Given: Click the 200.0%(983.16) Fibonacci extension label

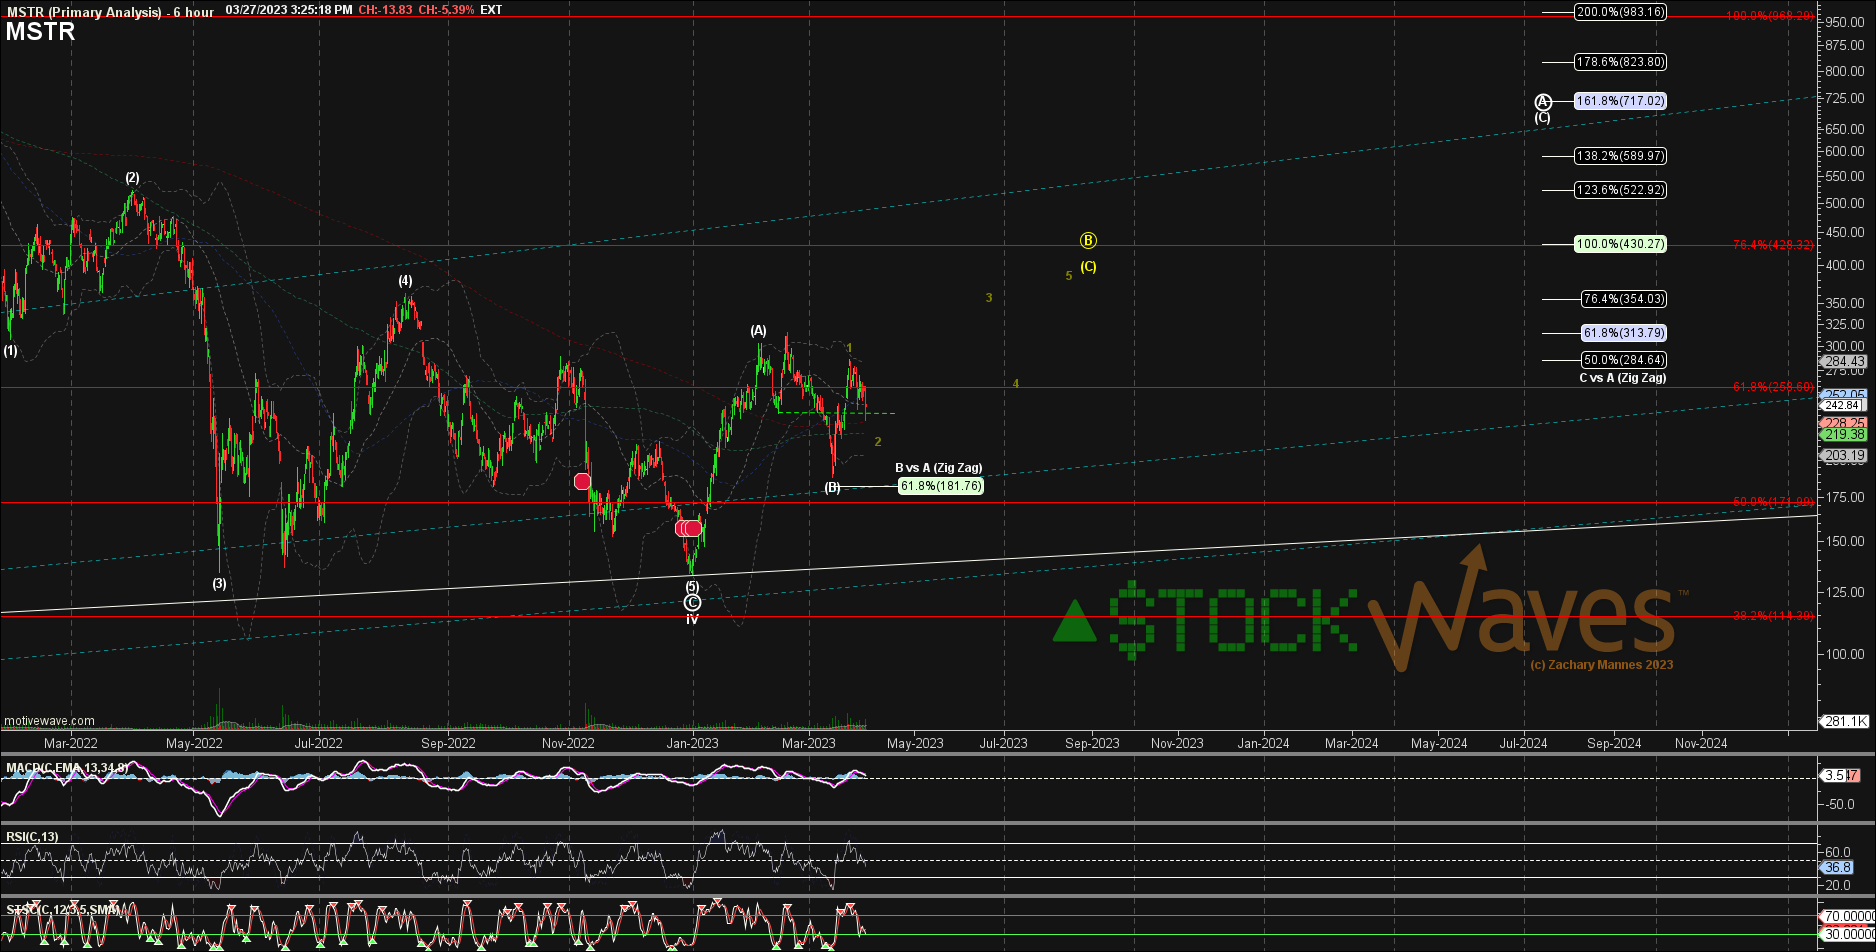Looking at the screenshot, I should [1620, 12].
